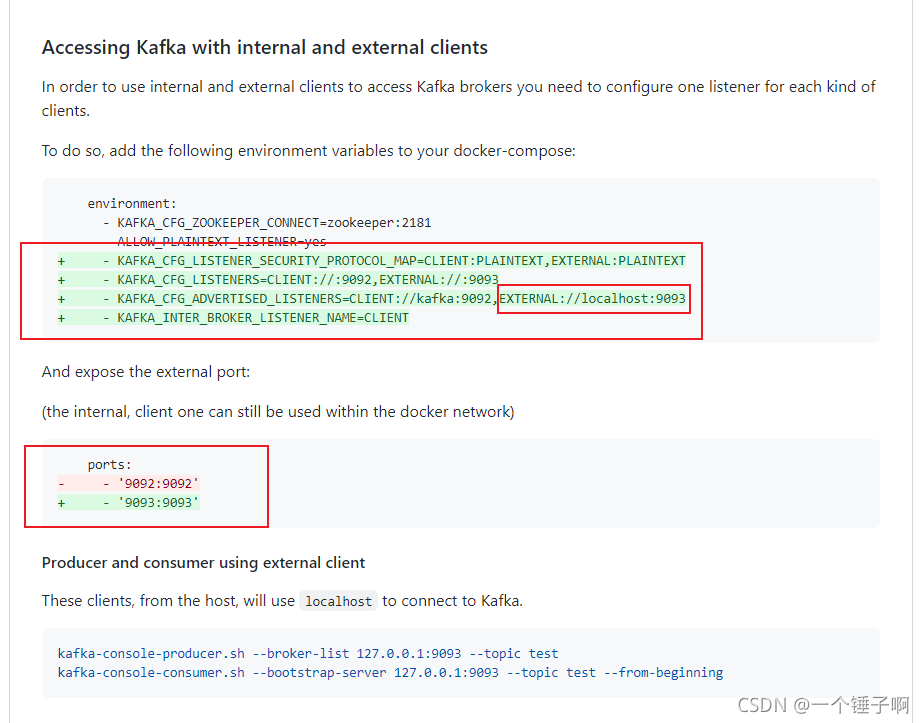Click the KAFKA_CFG_LISTENER_SECURITY_PROTOCOL_MAP line

click(x=372, y=260)
